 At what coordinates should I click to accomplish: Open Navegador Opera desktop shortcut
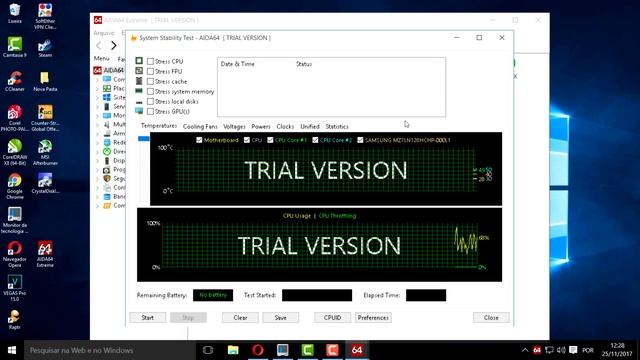15,253
